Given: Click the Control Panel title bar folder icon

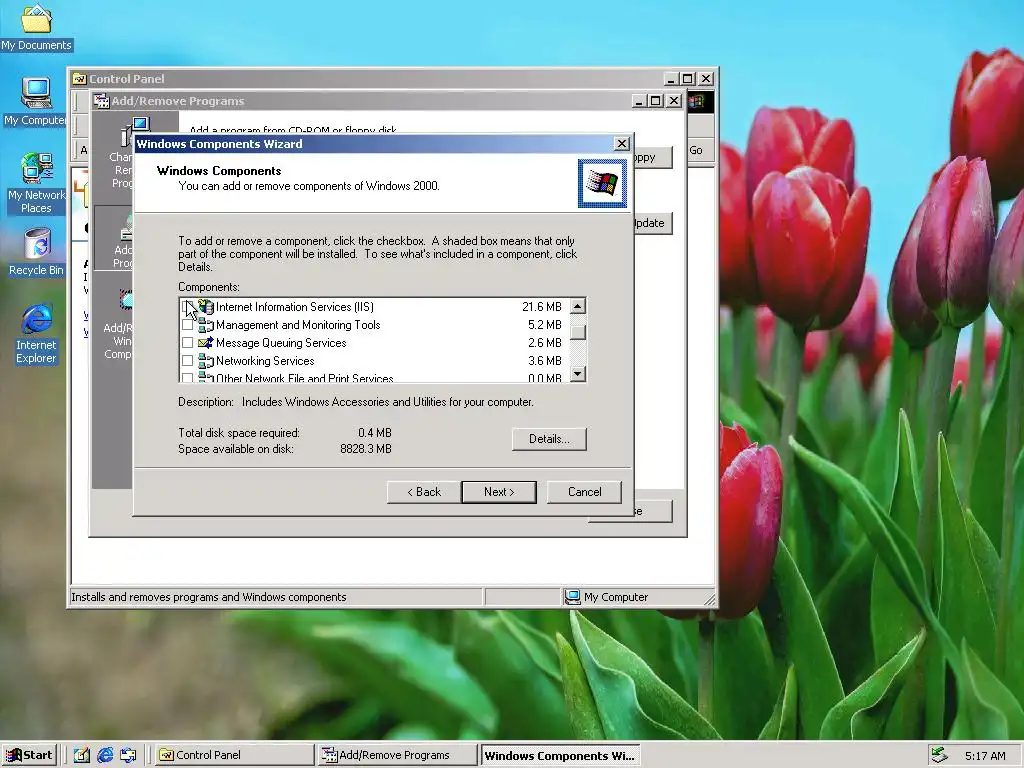Looking at the screenshot, I should [80, 79].
